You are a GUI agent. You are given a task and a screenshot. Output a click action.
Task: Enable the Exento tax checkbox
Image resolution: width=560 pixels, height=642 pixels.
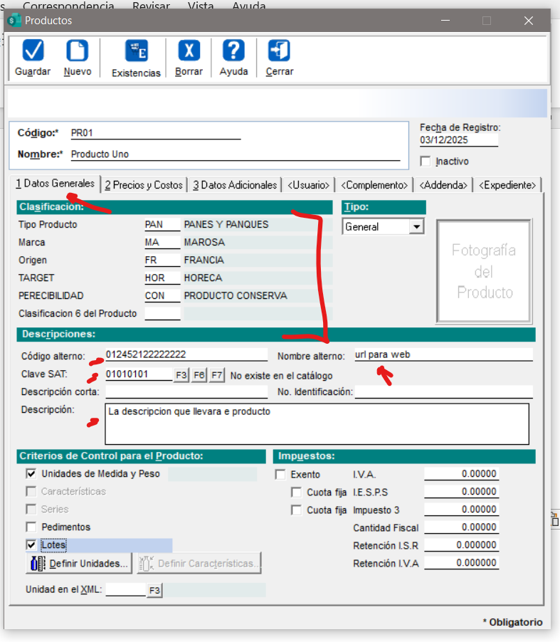(280, 475)
